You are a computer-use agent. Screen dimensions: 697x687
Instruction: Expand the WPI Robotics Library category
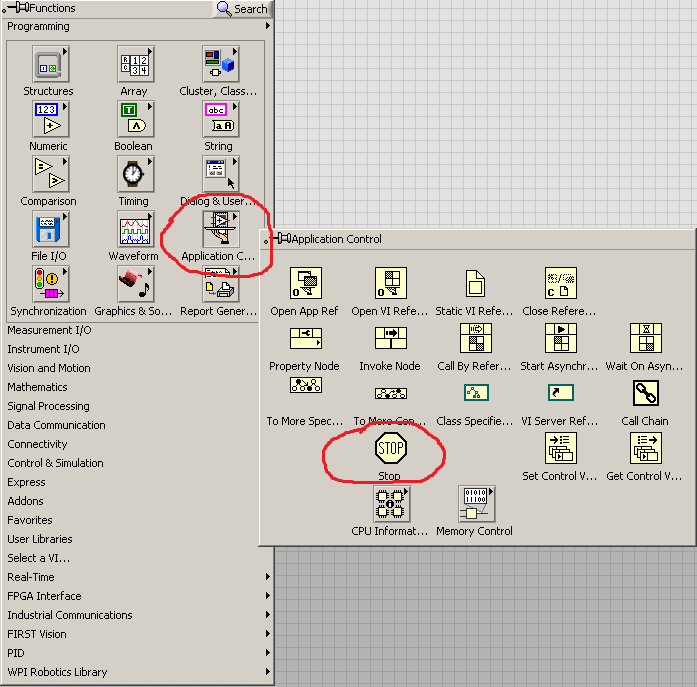(57, 672)
